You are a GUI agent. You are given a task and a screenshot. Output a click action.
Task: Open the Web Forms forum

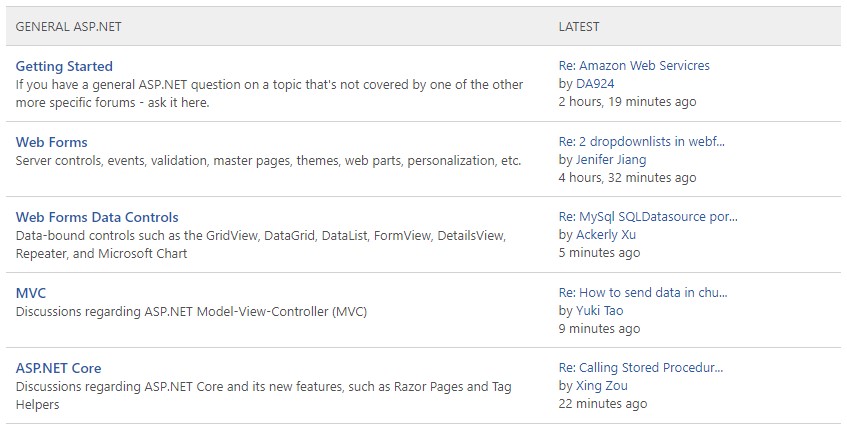point(51,142)
